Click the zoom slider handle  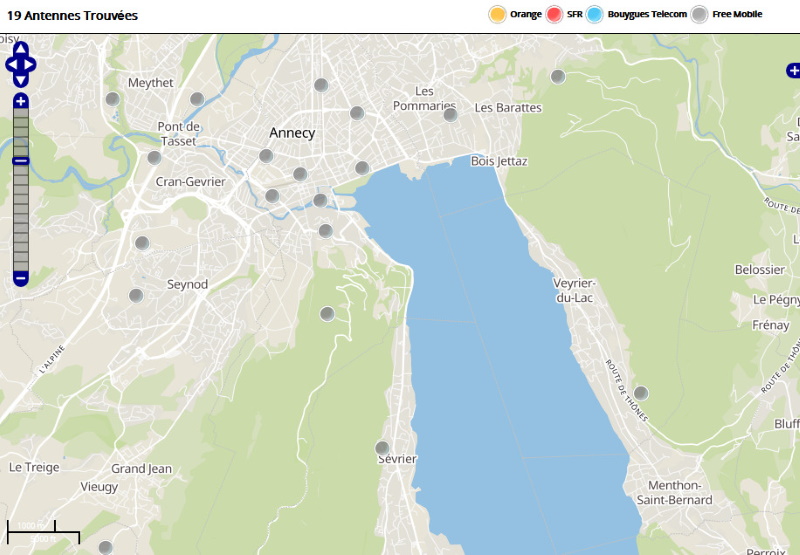point(21,161)
